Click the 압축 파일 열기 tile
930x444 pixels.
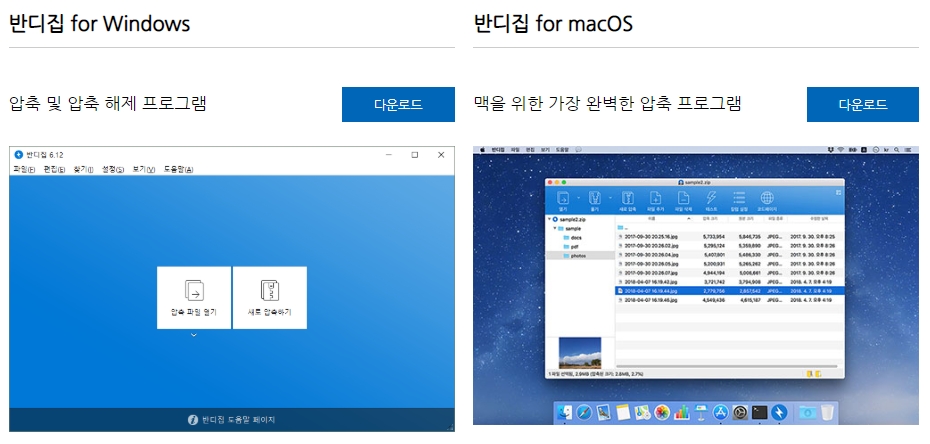coord(194,298)
